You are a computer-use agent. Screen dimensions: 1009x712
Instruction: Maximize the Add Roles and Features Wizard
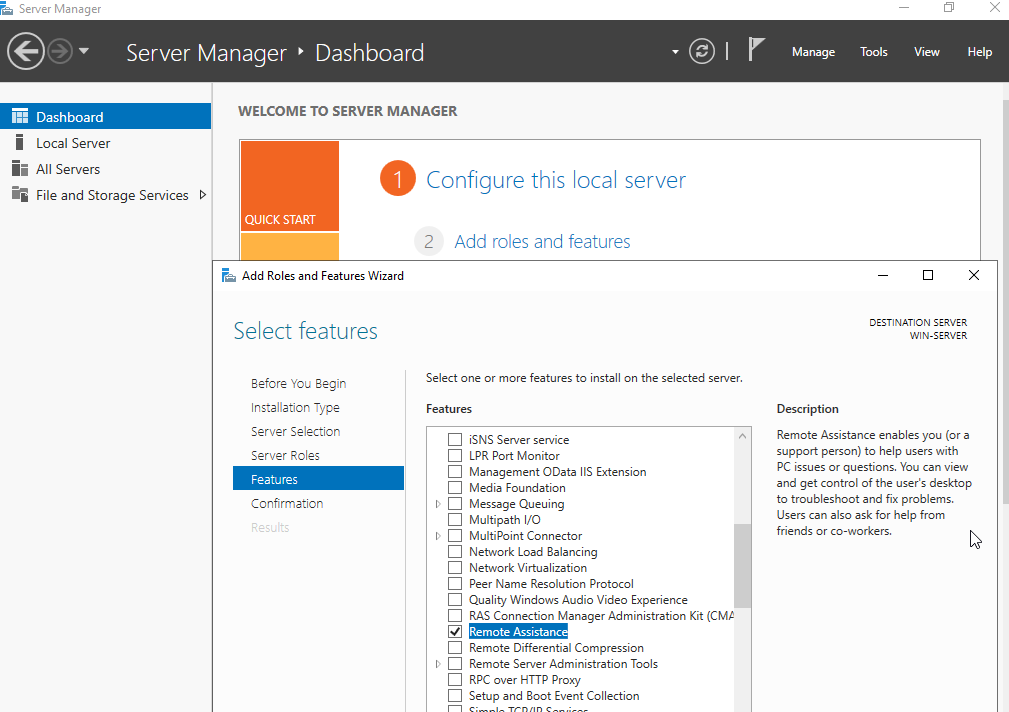(x=928, y=276)
